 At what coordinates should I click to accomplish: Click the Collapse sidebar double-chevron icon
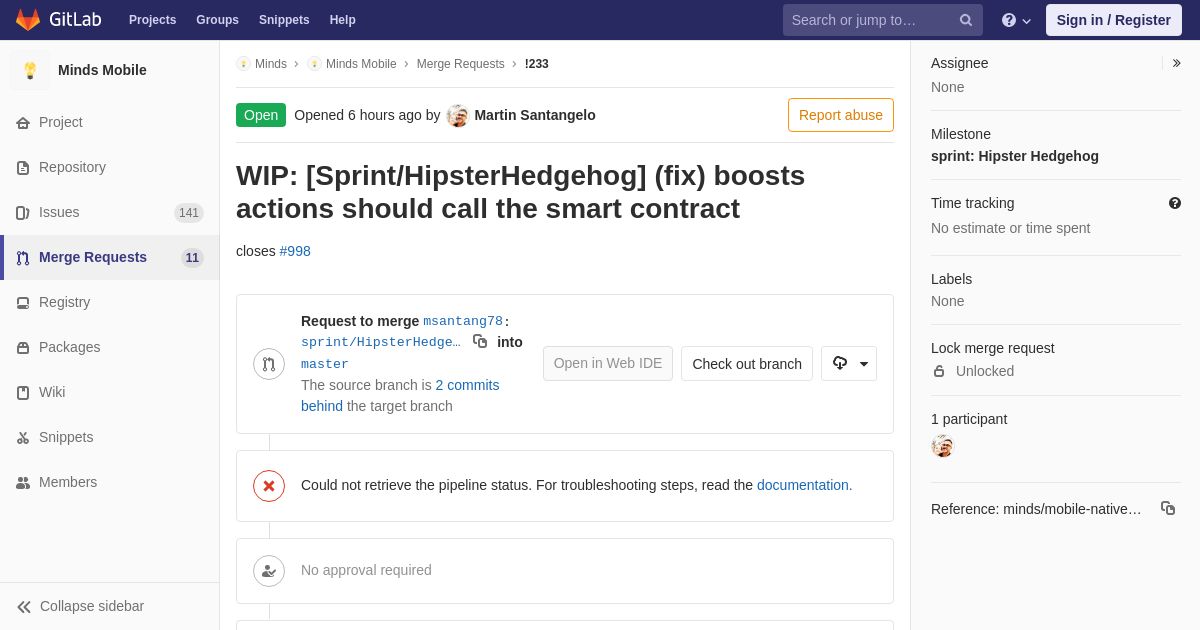(x=24, y=607)
